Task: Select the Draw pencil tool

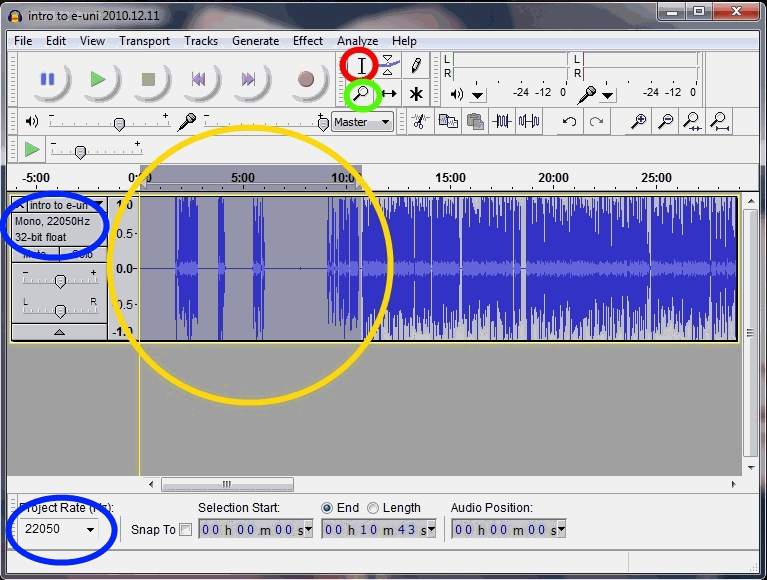Action: [416, 66]
